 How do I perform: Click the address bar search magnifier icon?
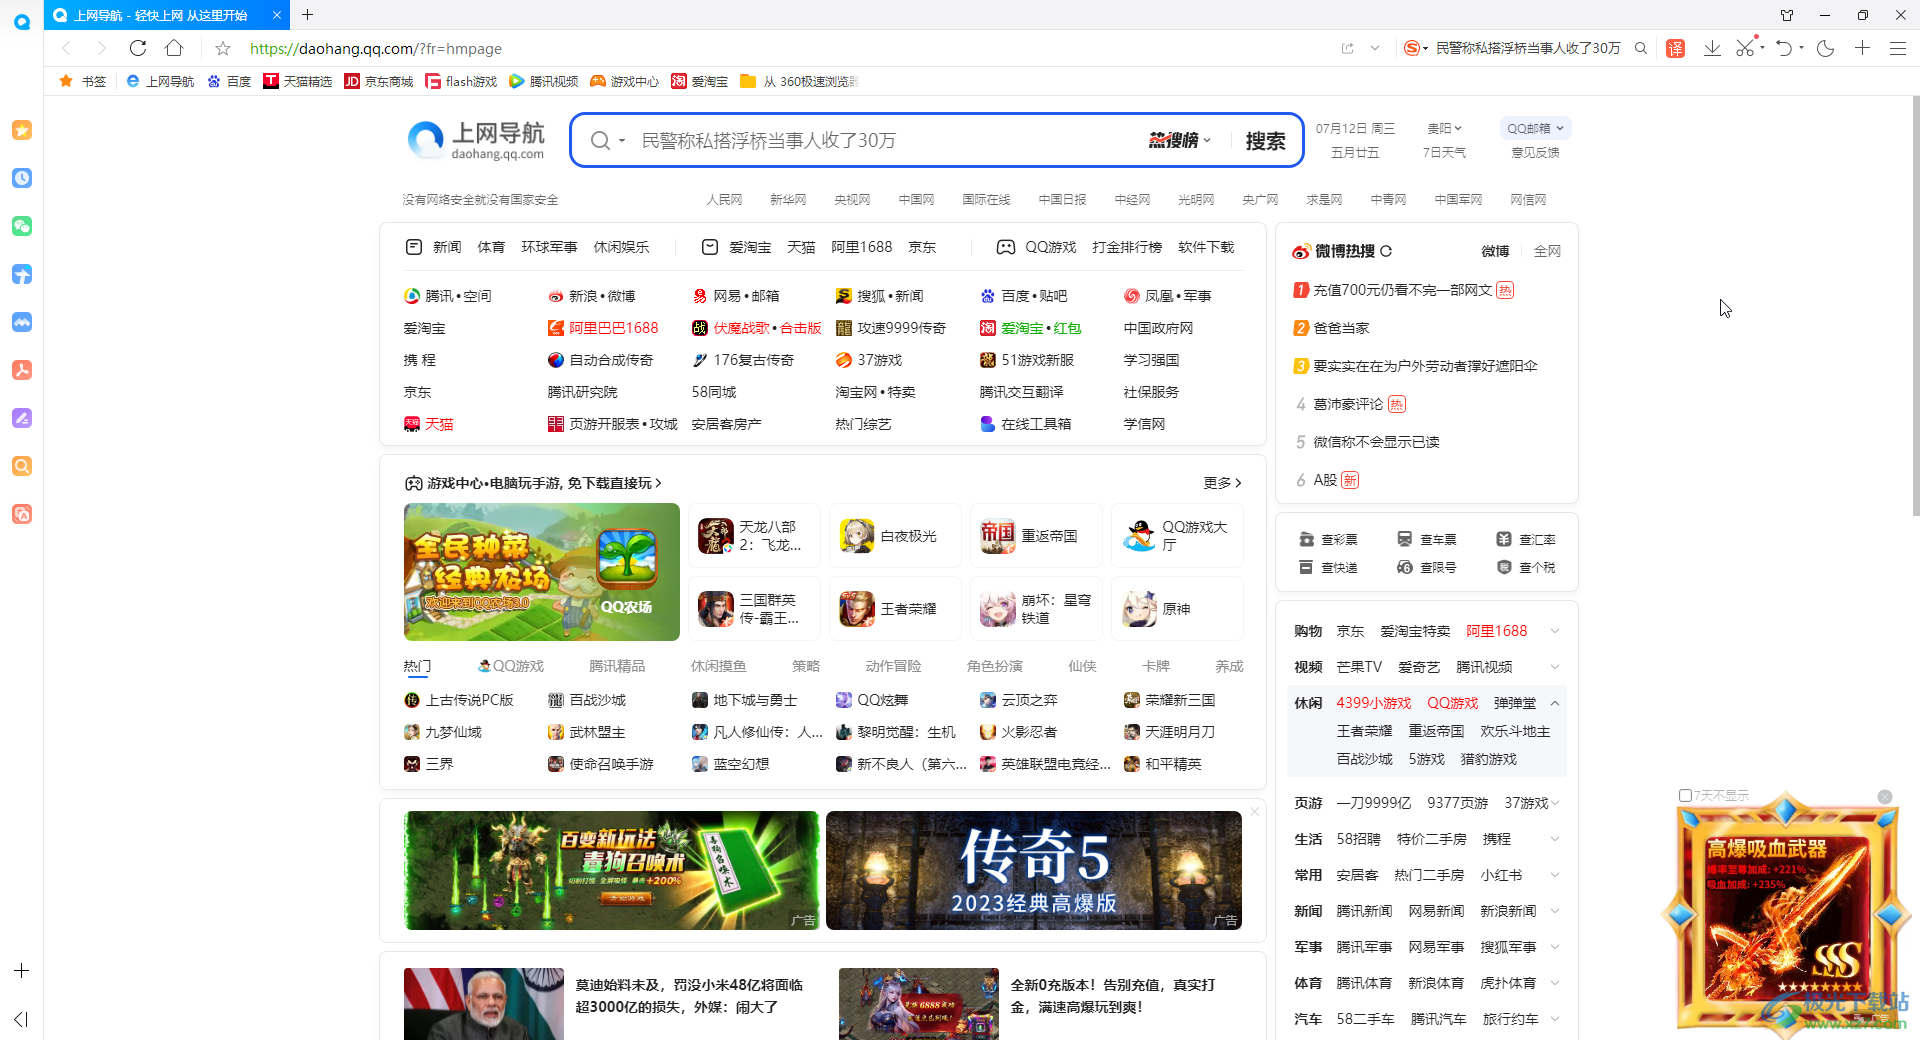point(1641,48)
